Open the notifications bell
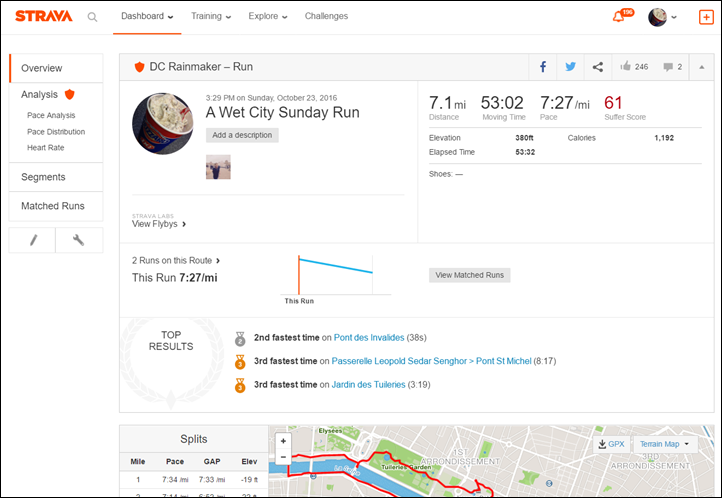Image resolution: width=722 pixels, height=498 pixels. pyautogui.click(x=618, y=17)
